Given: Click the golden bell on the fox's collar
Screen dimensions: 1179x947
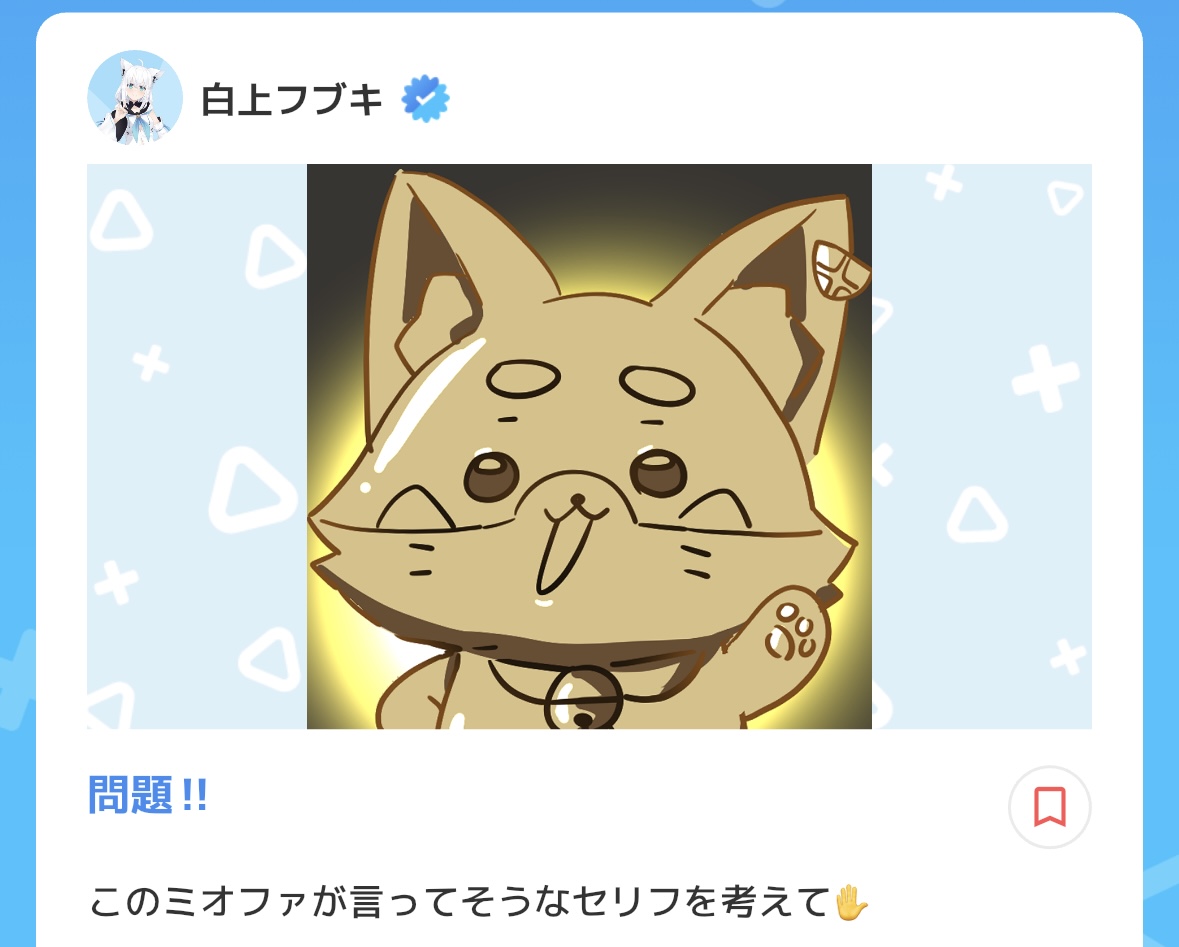Looking at the screenshot, I should click(580, 700).
